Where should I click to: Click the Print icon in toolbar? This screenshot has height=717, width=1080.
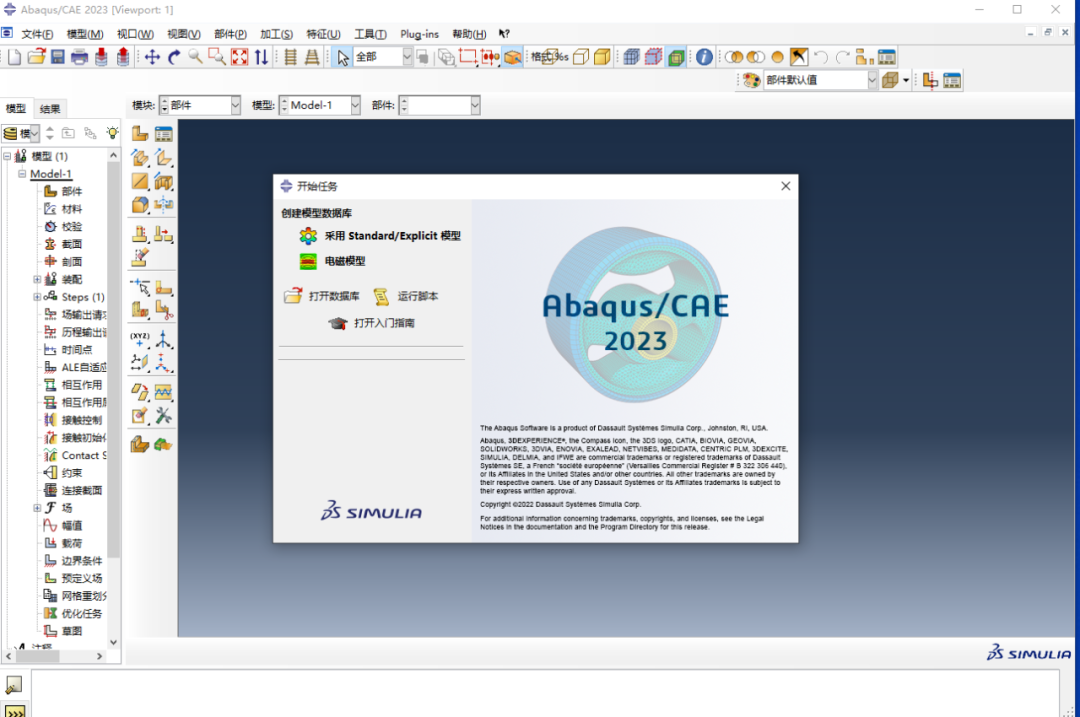click(x=79, y=57)
